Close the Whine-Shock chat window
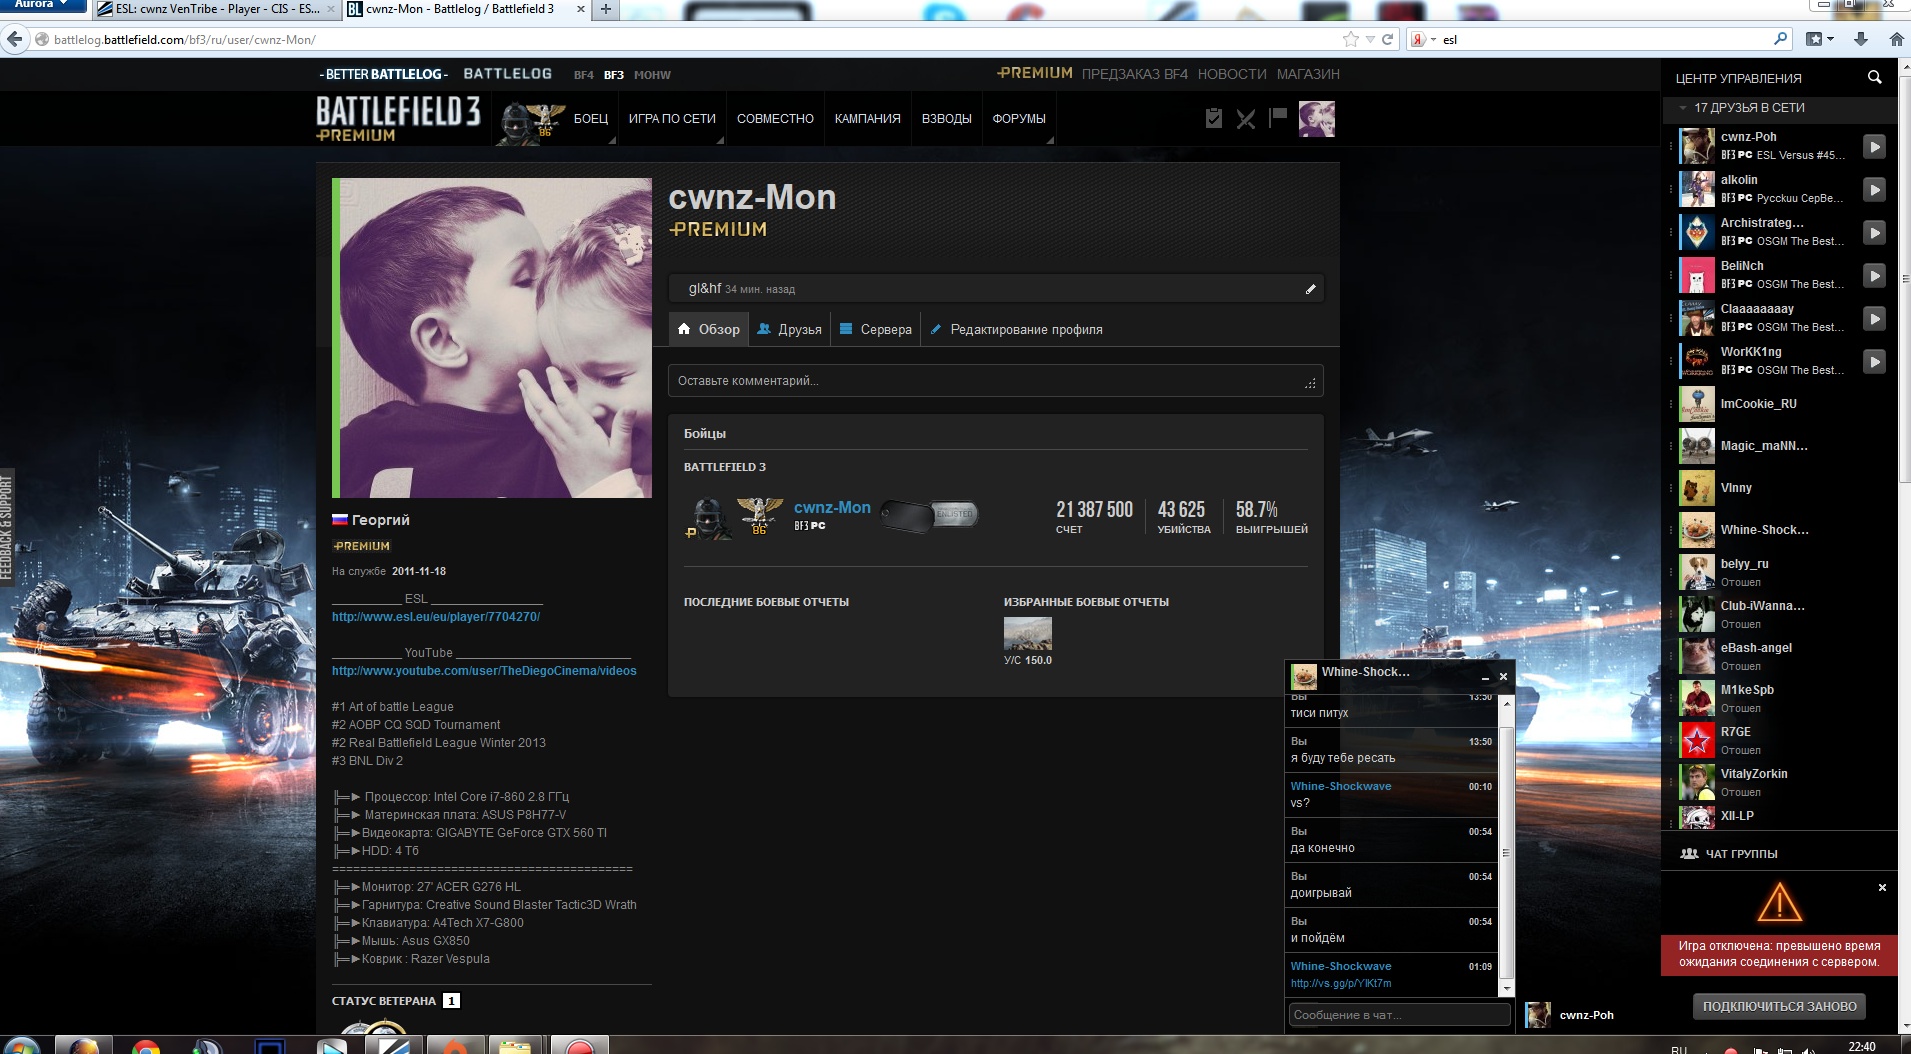 click(x=1503, y=677)
